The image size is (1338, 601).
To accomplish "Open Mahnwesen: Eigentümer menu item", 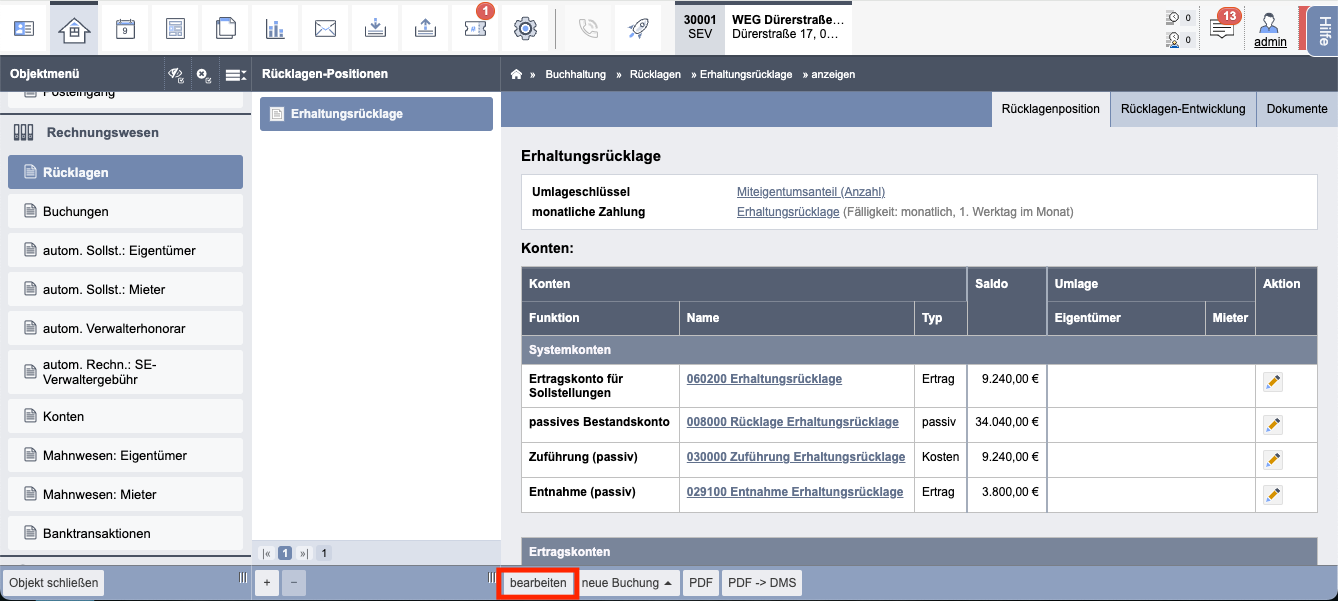I will click(125, 455).
